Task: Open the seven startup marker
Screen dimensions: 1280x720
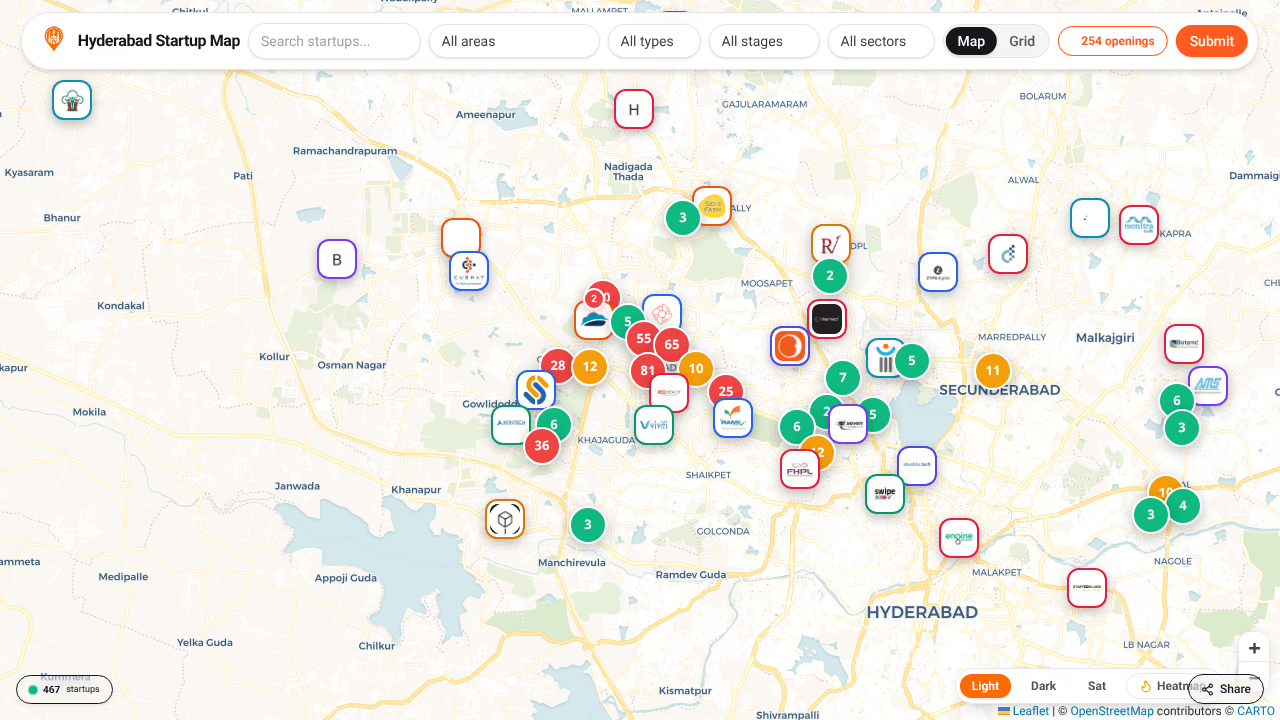Action: [848, 424]
